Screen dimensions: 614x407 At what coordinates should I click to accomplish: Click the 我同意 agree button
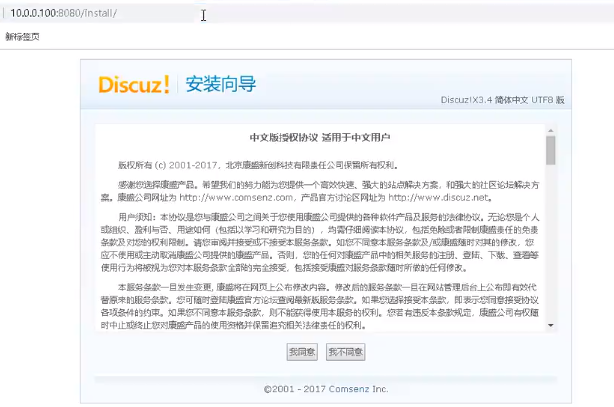tap(302, 352)
